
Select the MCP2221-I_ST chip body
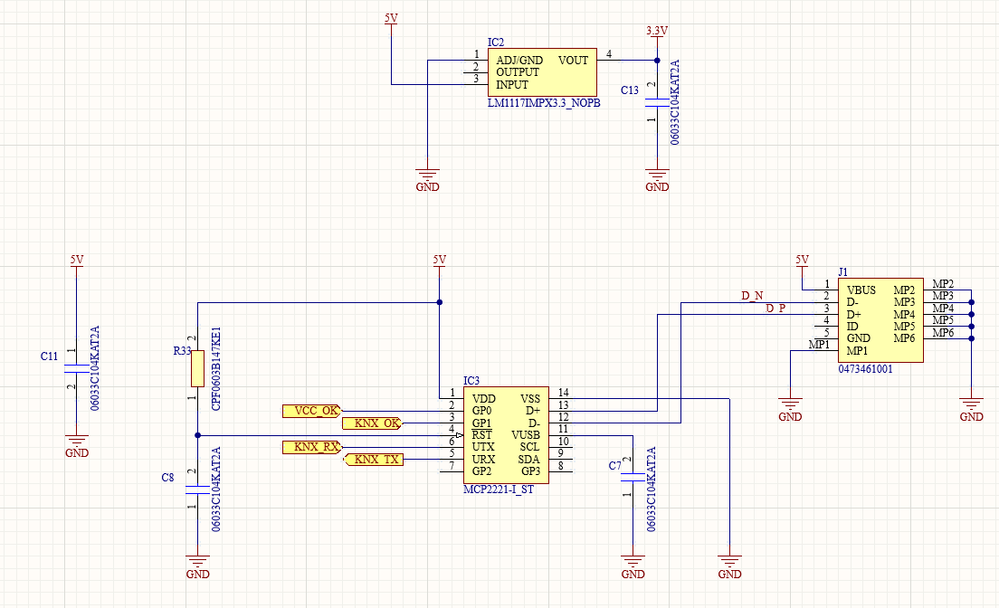[506, 435]
